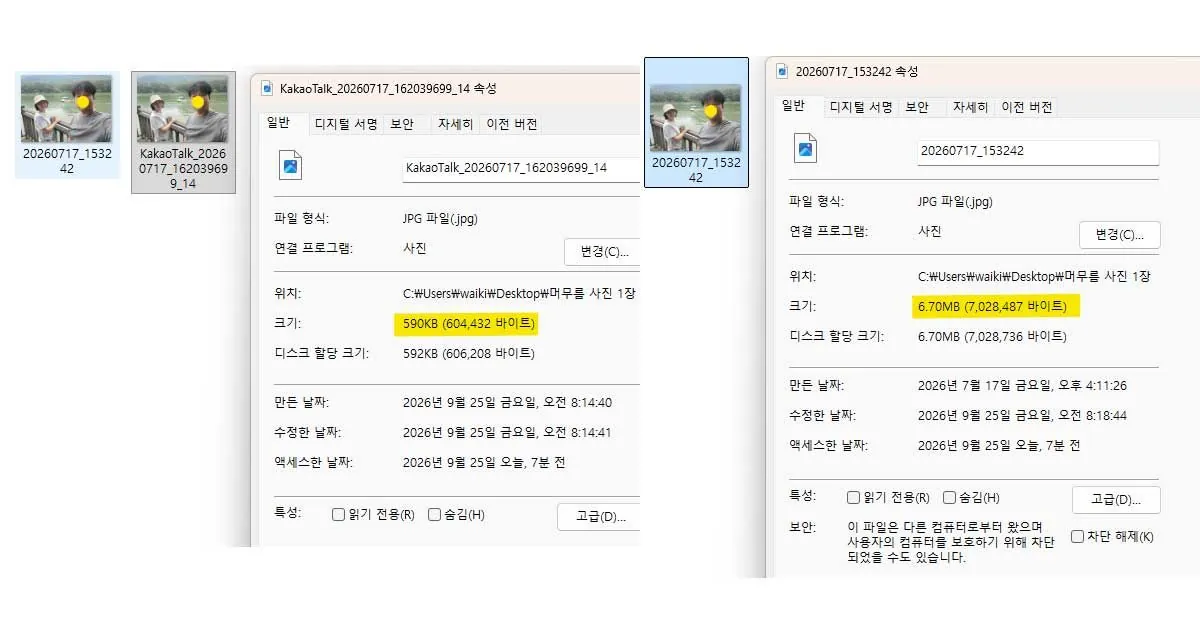The image size is (1200, 630).
Task: Click the file name field showing KakaoTalk_20260717_162039699_14
Action: pyautogui.click(x=520, y=169)
